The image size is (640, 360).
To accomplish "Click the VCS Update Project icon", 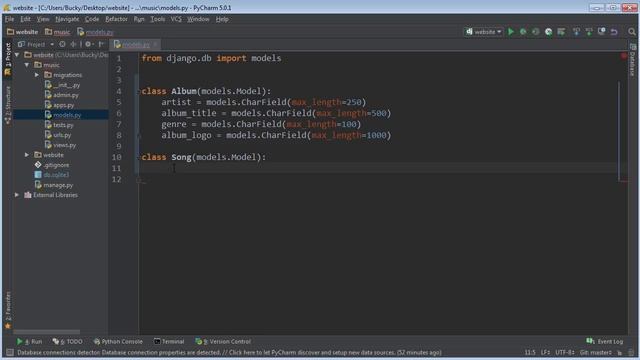I will click(576, 31).
